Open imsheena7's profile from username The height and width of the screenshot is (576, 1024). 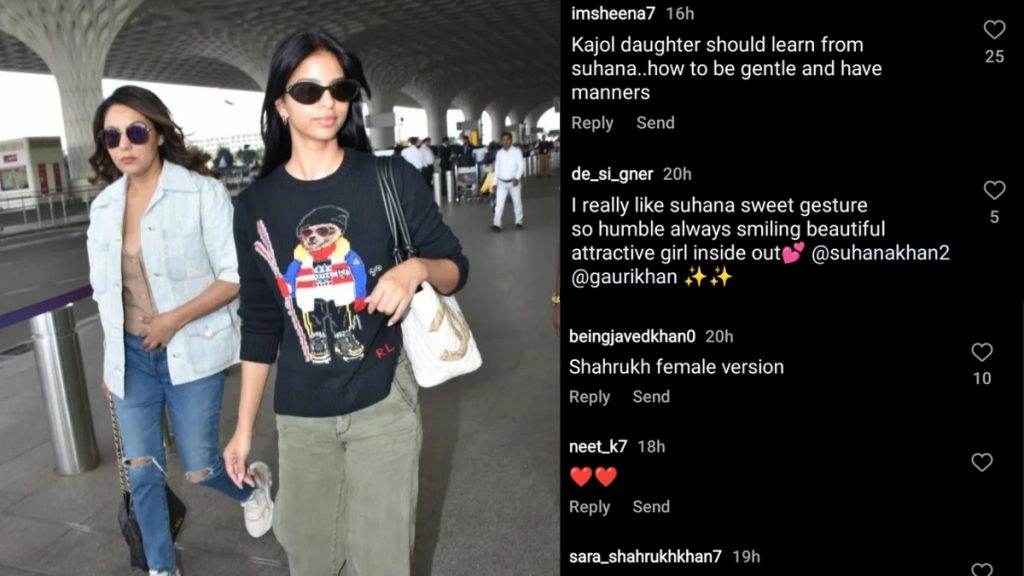[x=613, y=14]
